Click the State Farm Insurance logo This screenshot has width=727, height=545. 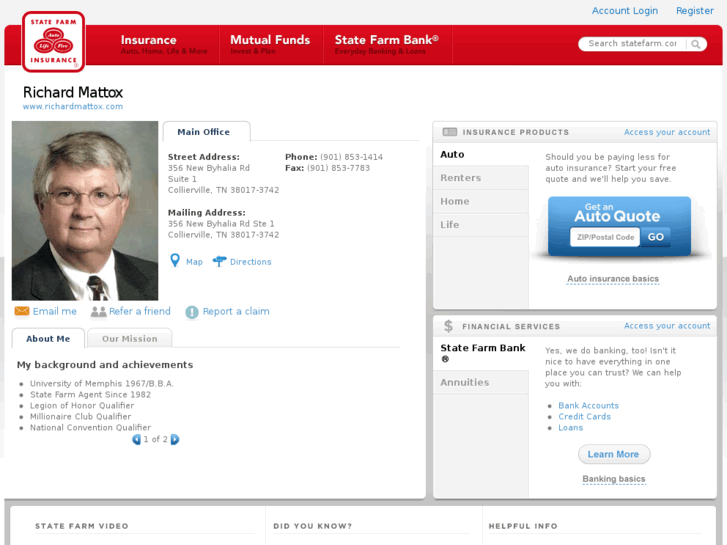(x=53, y=42)
